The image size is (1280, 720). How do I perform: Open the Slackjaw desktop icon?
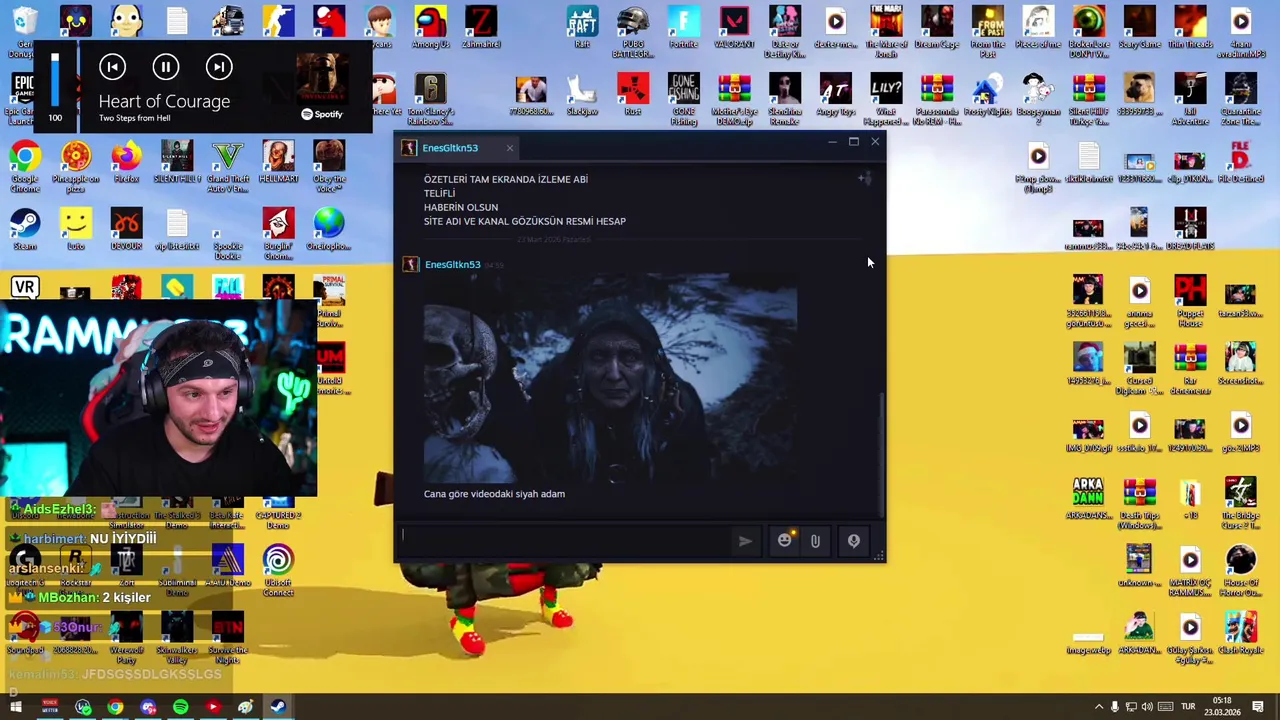point(582,94)
